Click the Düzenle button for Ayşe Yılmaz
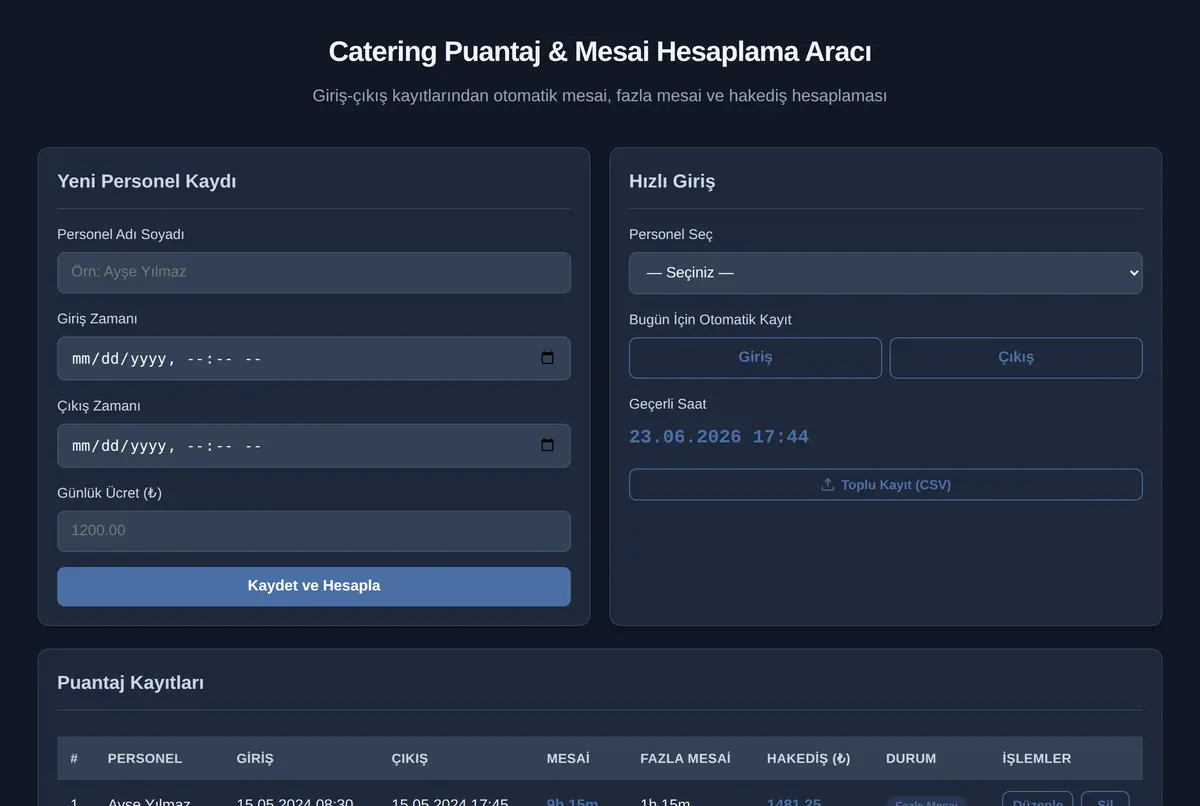This screenshot has height=806, width=1200. click(1037, 798)
